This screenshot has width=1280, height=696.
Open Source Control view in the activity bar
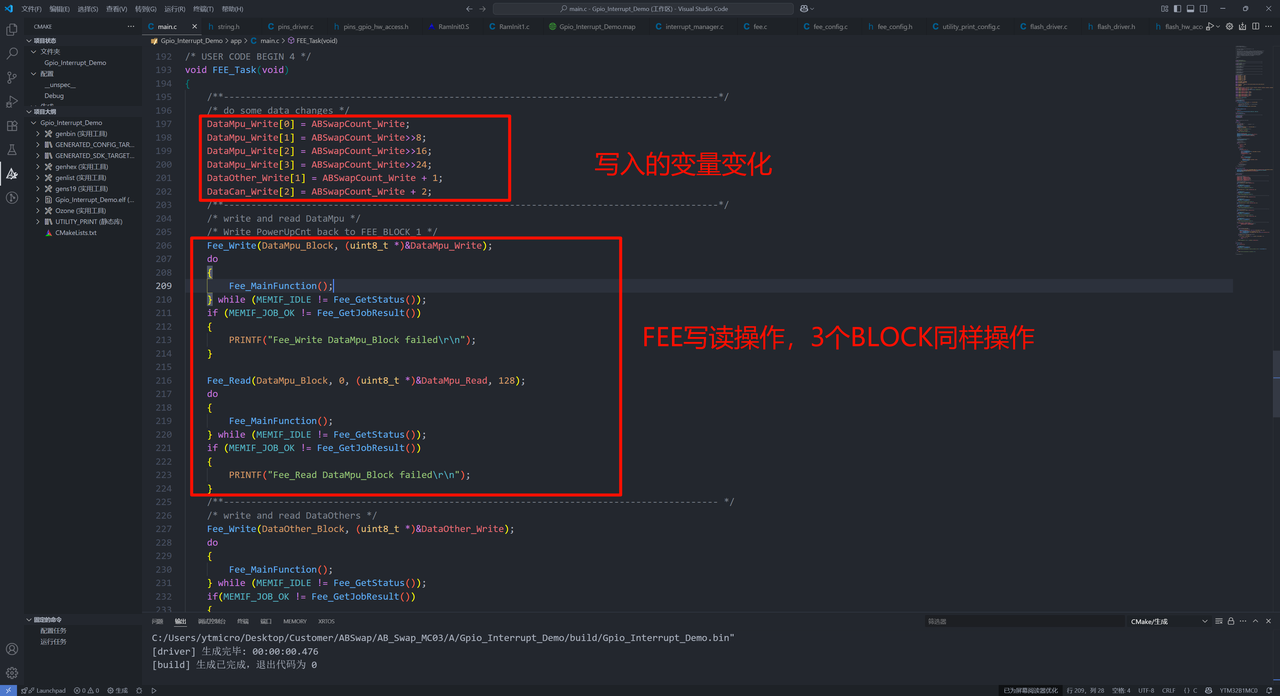[12, 78]
